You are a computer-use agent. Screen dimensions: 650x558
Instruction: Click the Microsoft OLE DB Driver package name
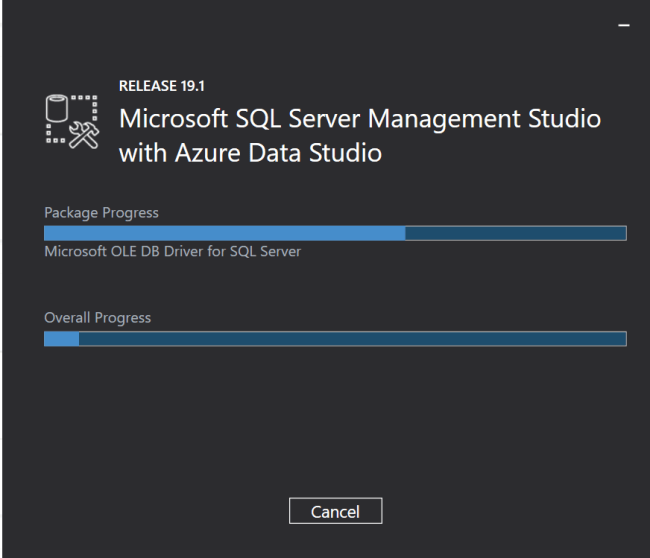173,252
